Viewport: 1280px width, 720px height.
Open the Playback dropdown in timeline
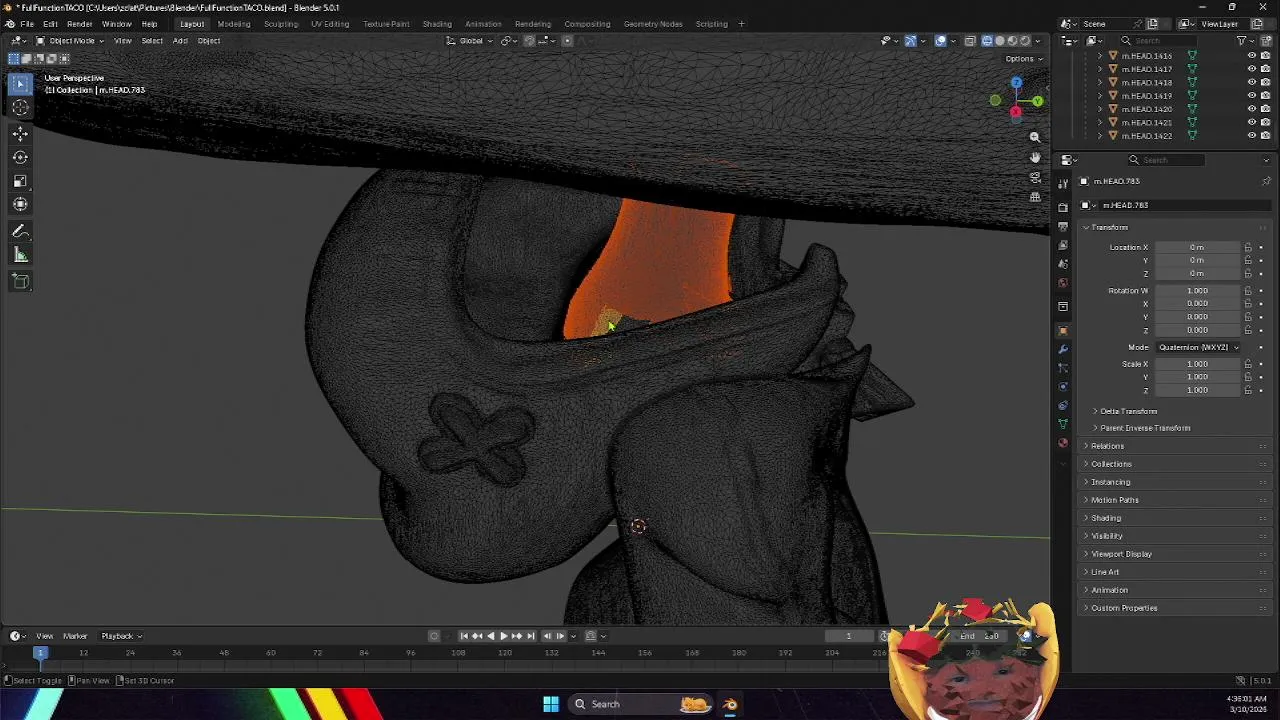pyautogui.click(x=120, y=636)
